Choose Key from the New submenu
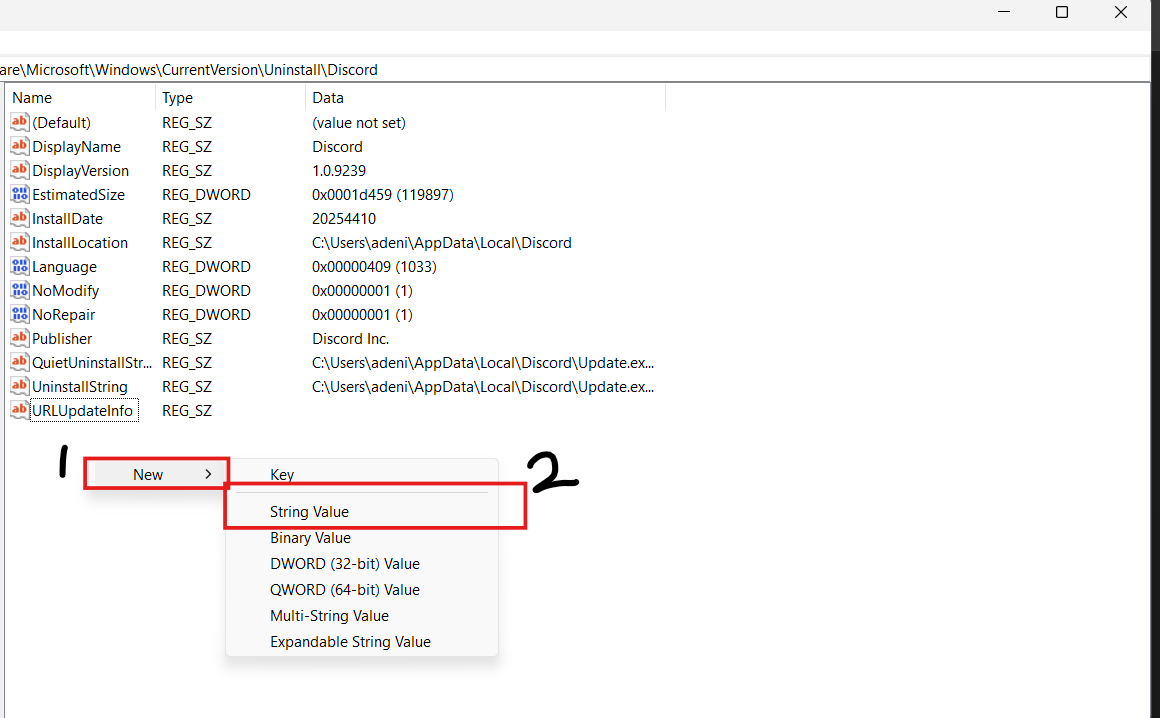This screenshot has height=718, width=1160. (282, 475)
